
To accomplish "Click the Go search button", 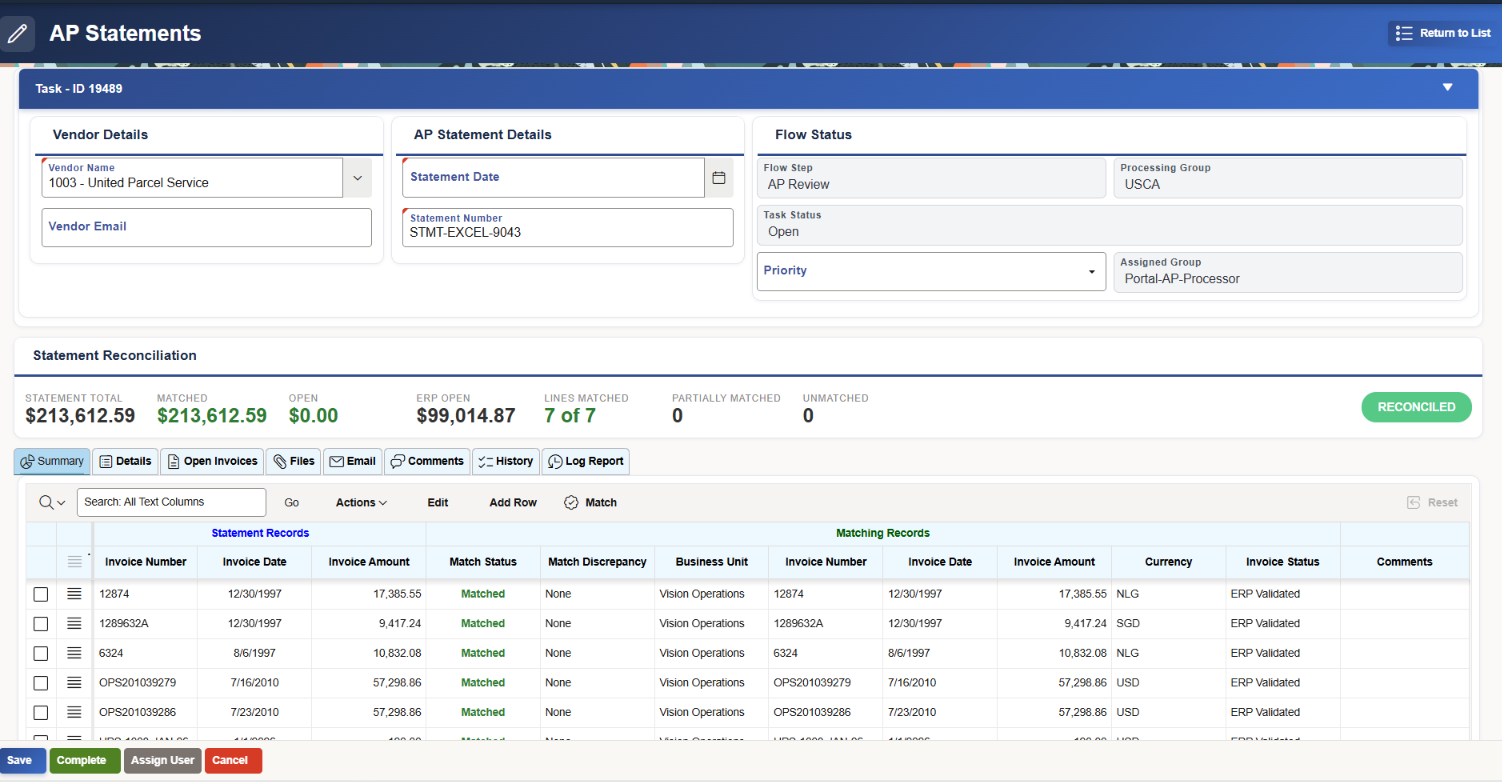I will [x=292, y=502].
